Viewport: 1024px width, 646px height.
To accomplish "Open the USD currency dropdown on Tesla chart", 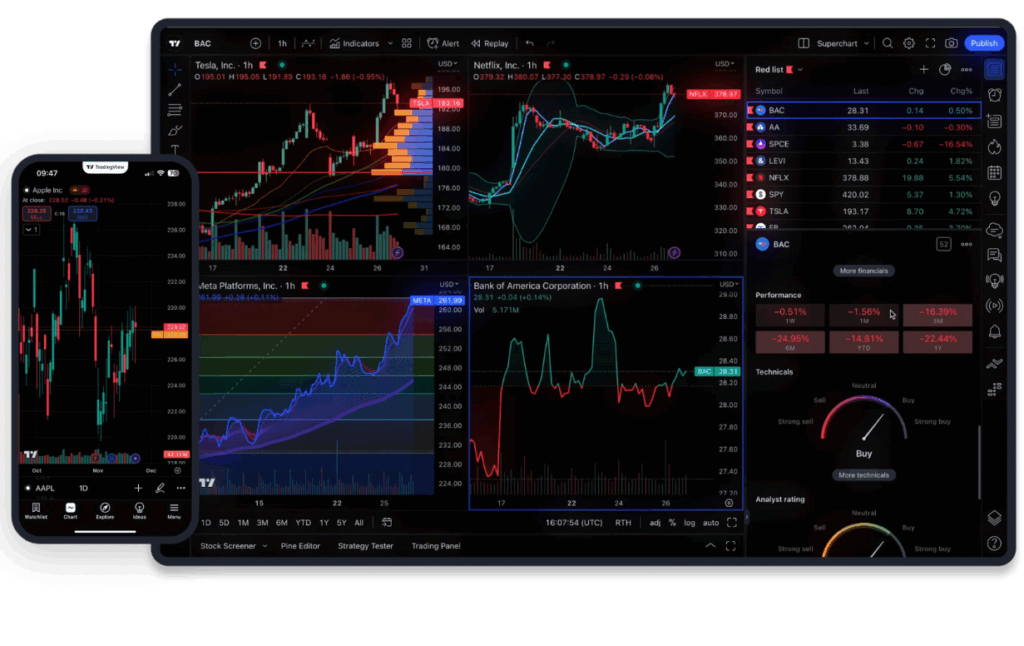I will pos(447,64).
